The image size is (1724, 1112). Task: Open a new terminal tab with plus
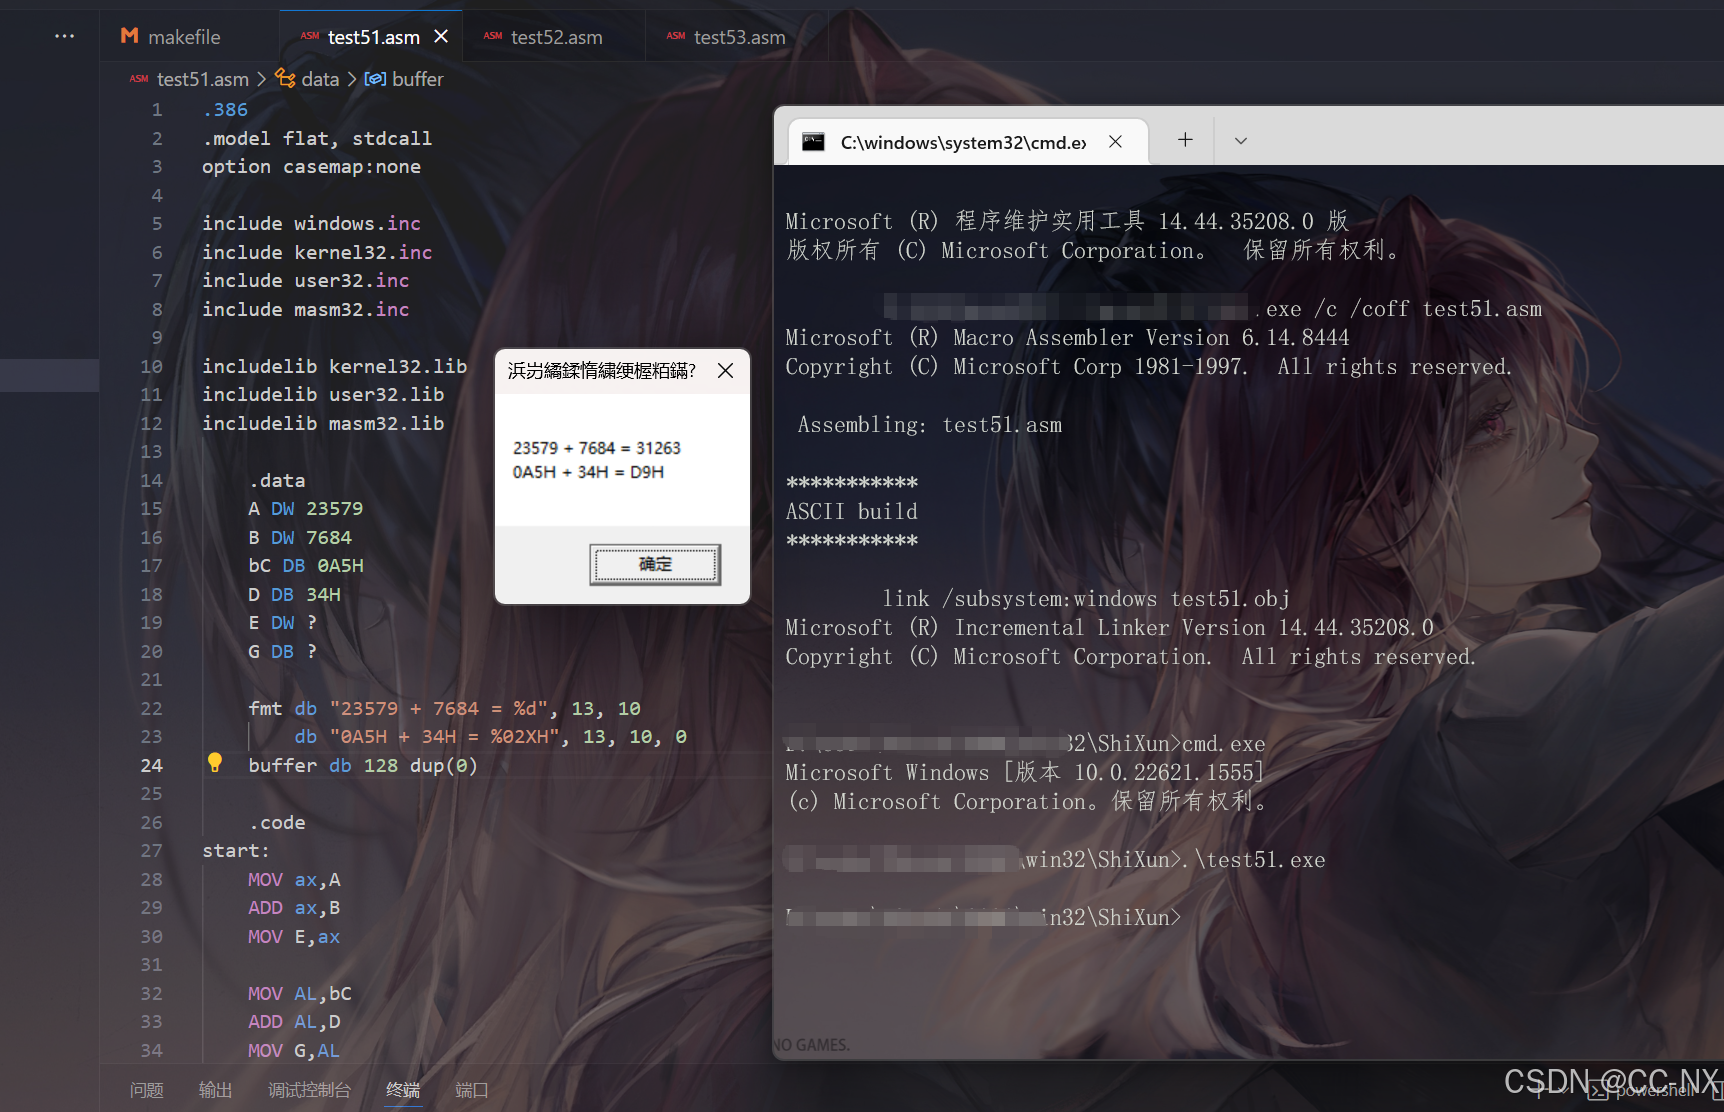click(1185, 140)
